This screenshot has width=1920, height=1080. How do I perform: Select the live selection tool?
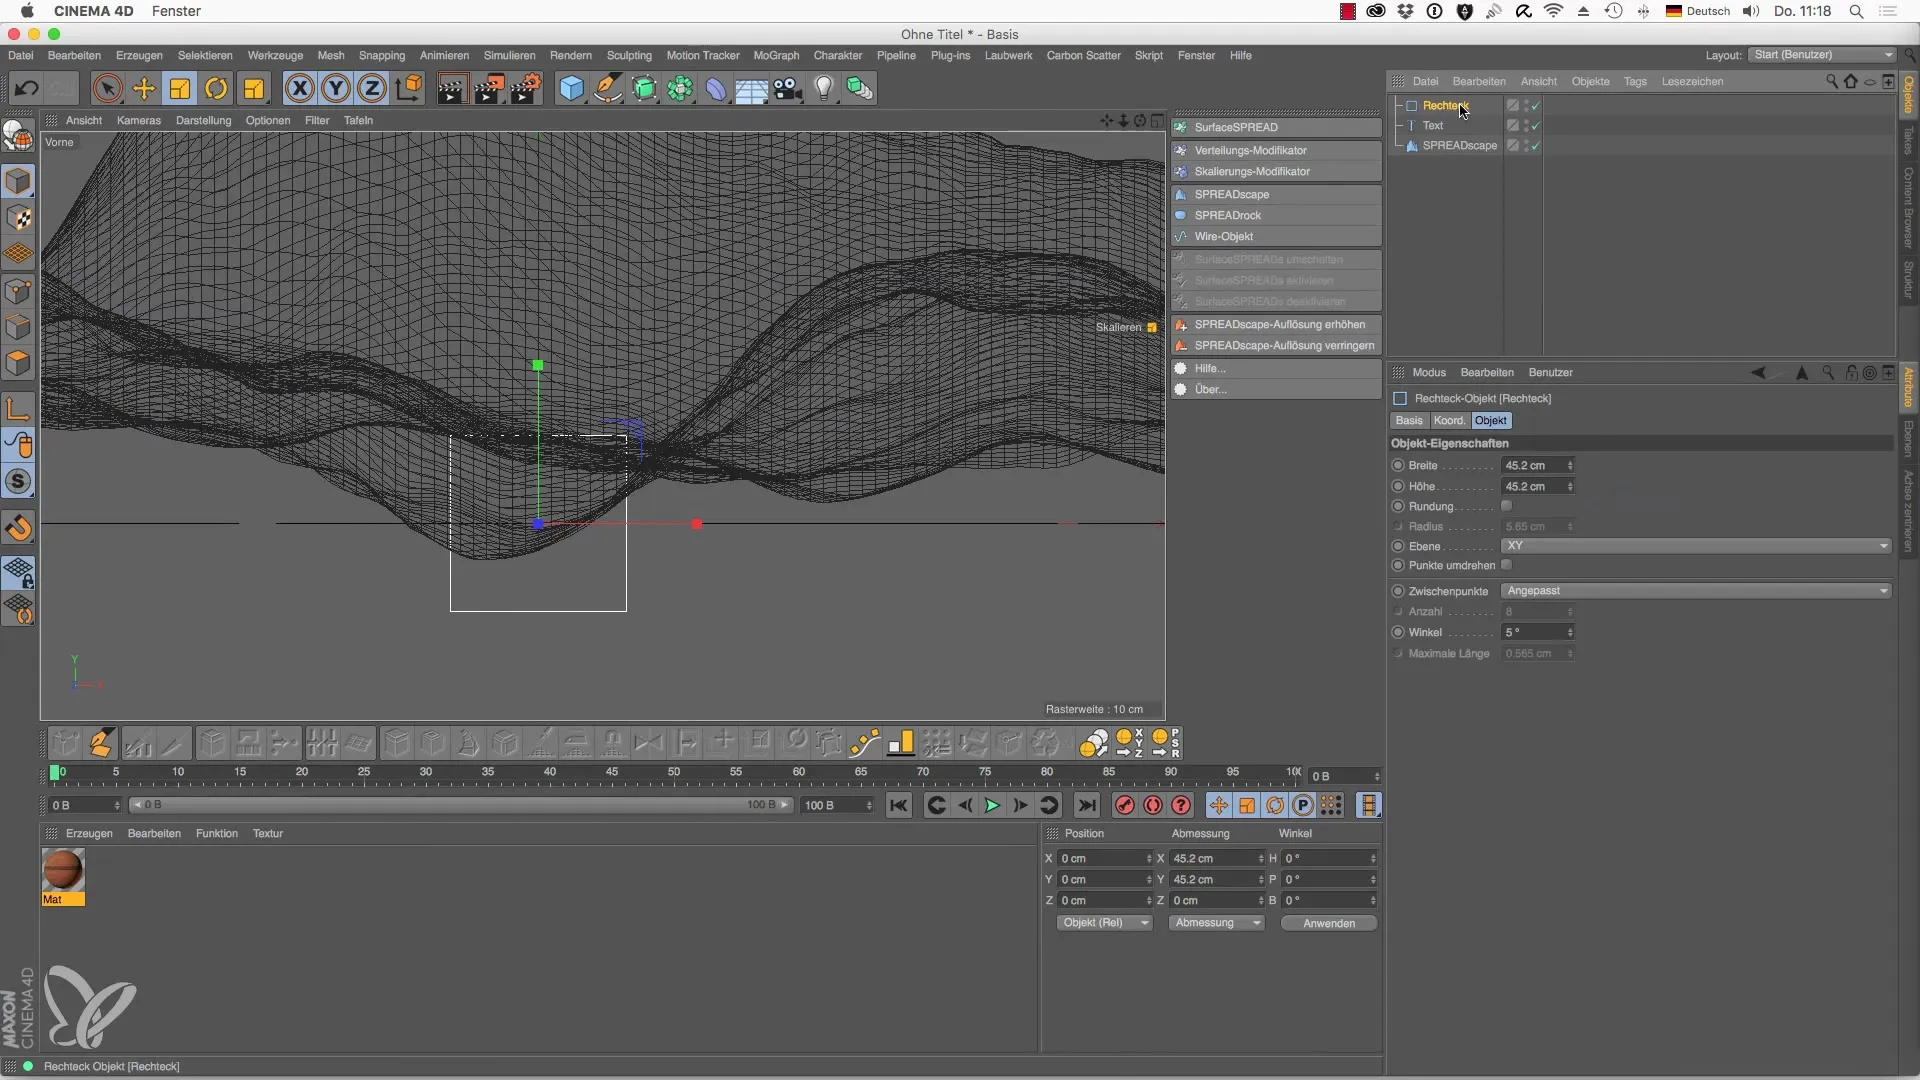click(107, 89)
